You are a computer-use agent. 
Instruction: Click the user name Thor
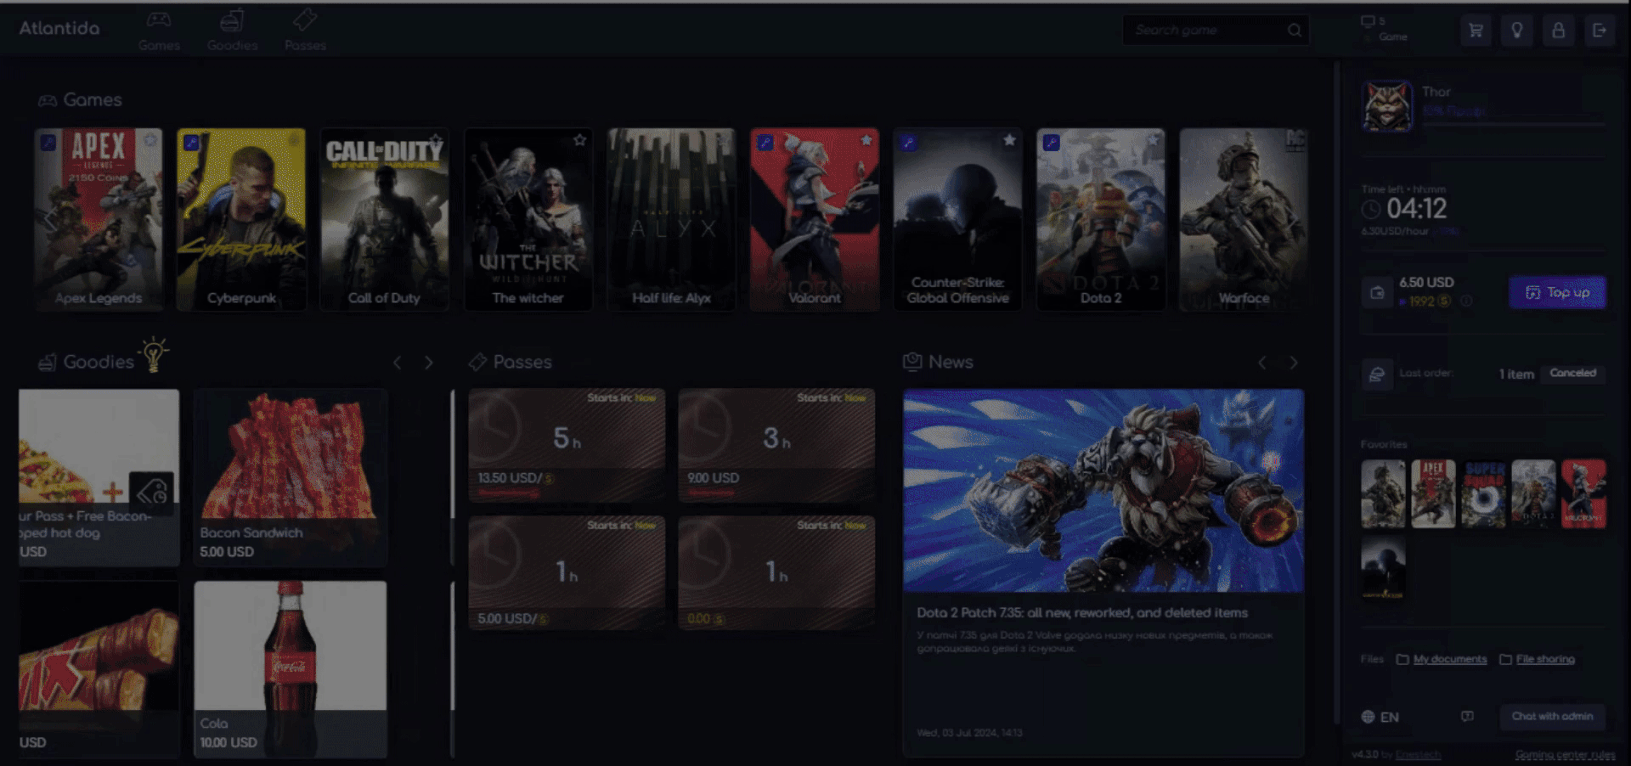click(x=1436, y=91)
